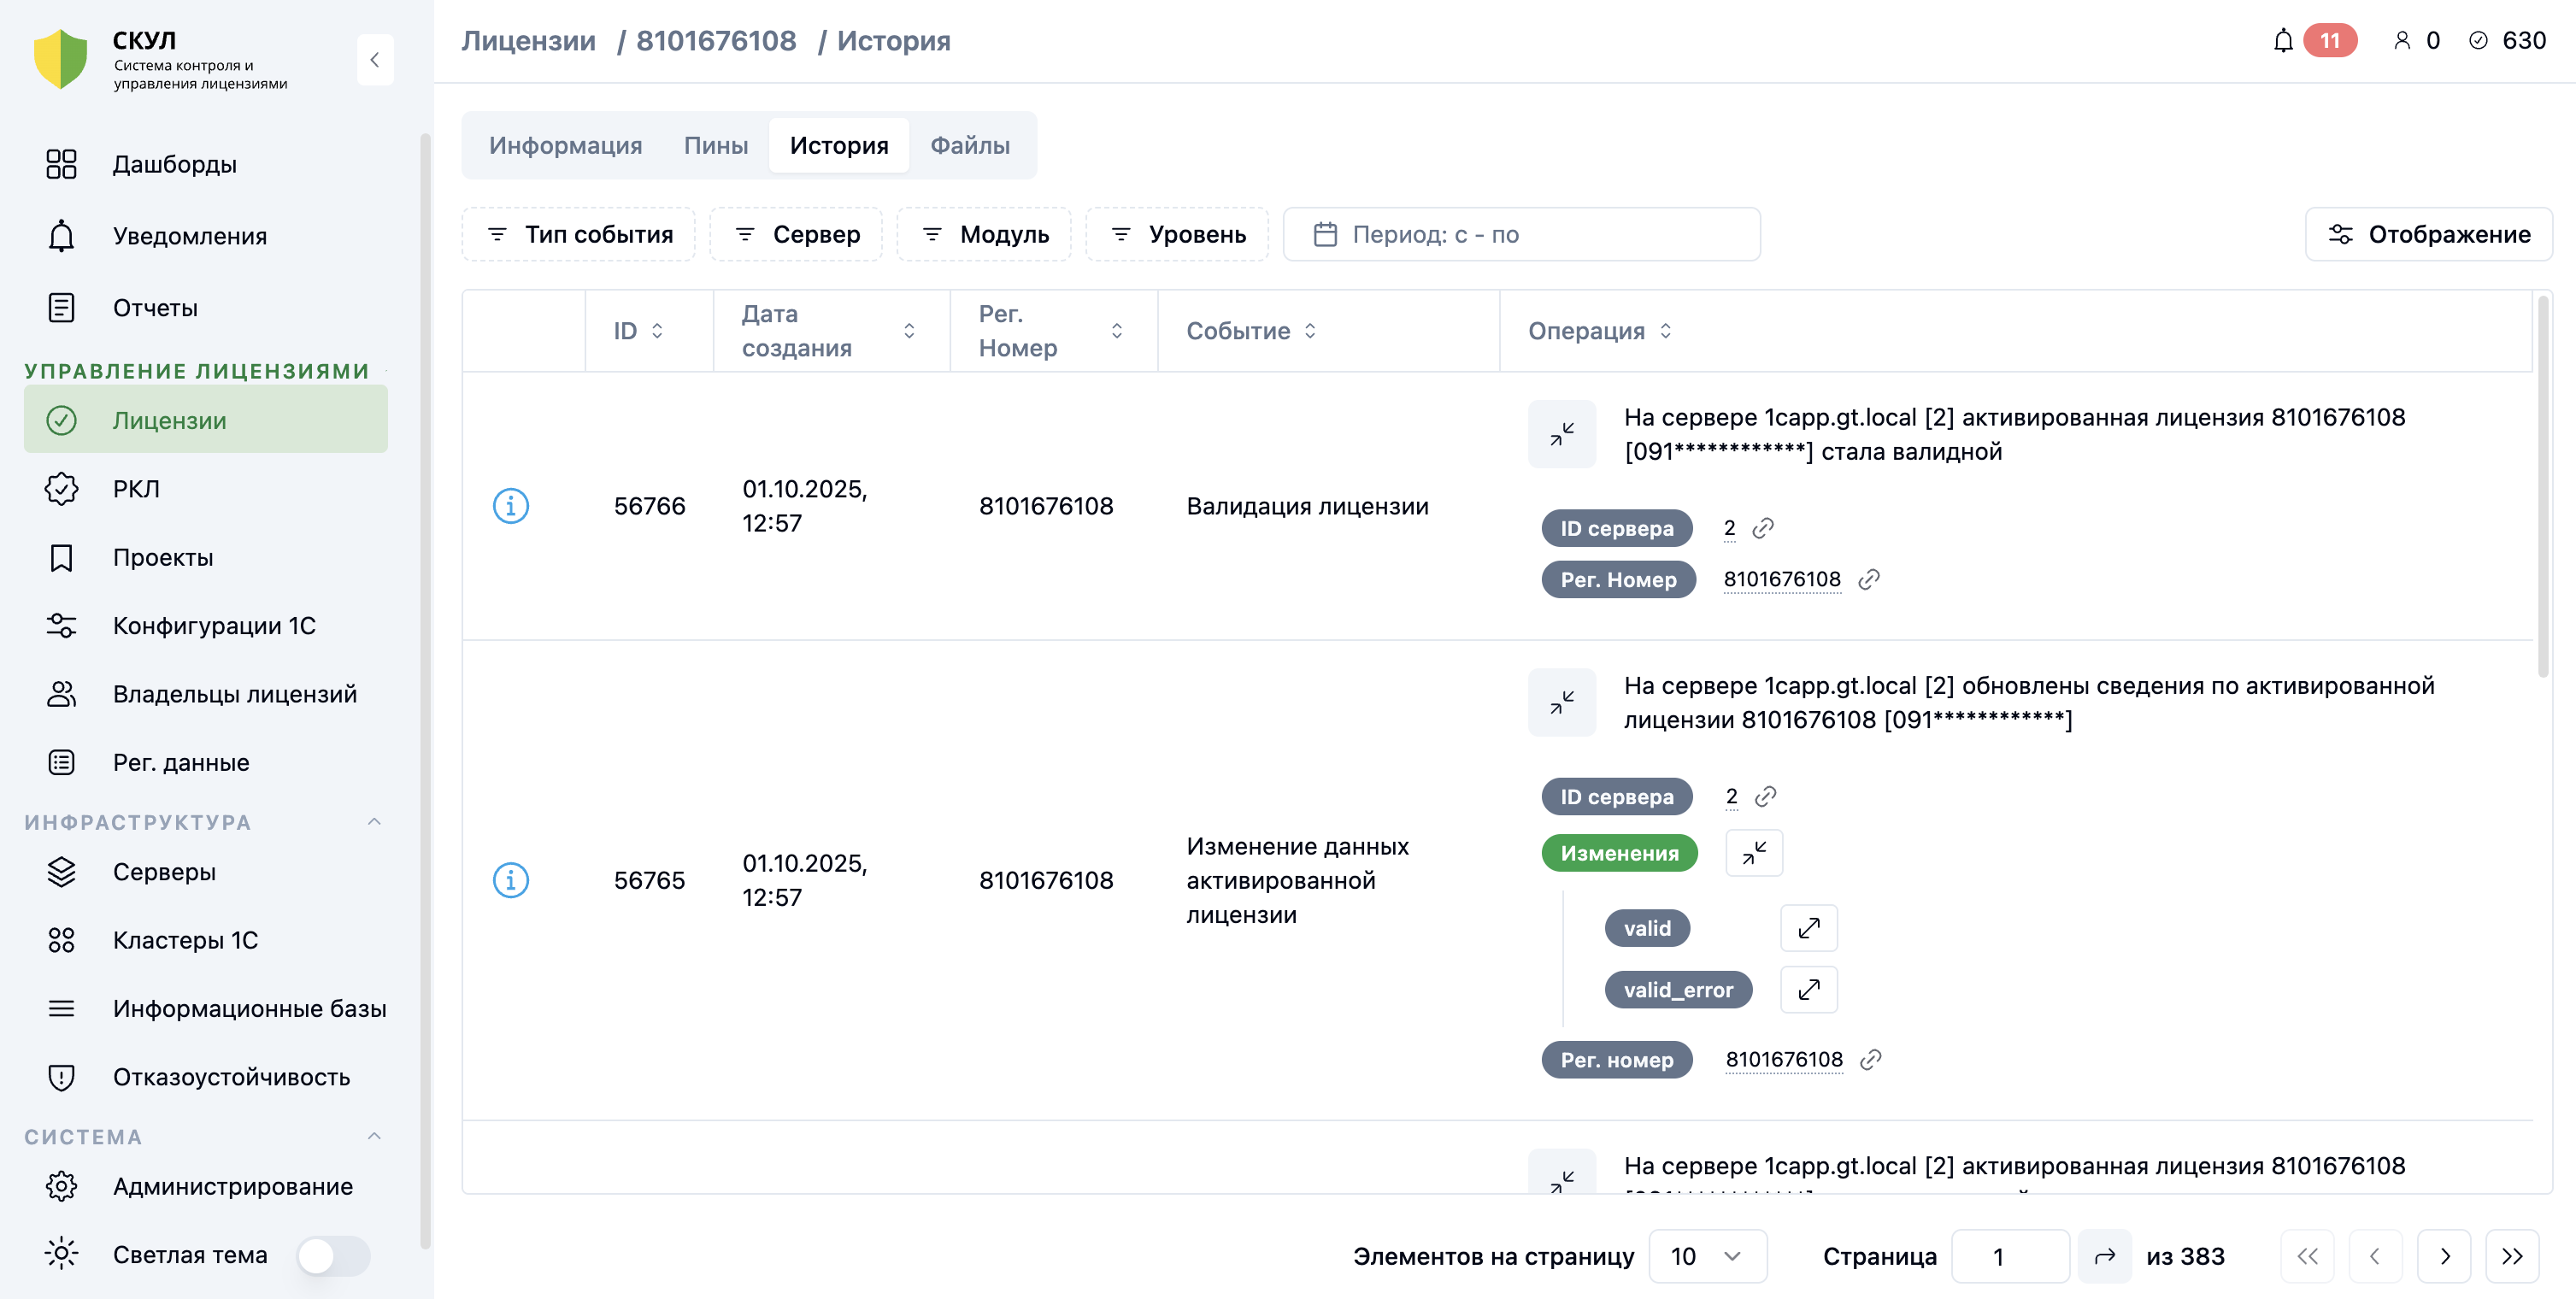Collapse sidebar with the chevron button
Screen dimensions: 2576x1299
(375, 60)
